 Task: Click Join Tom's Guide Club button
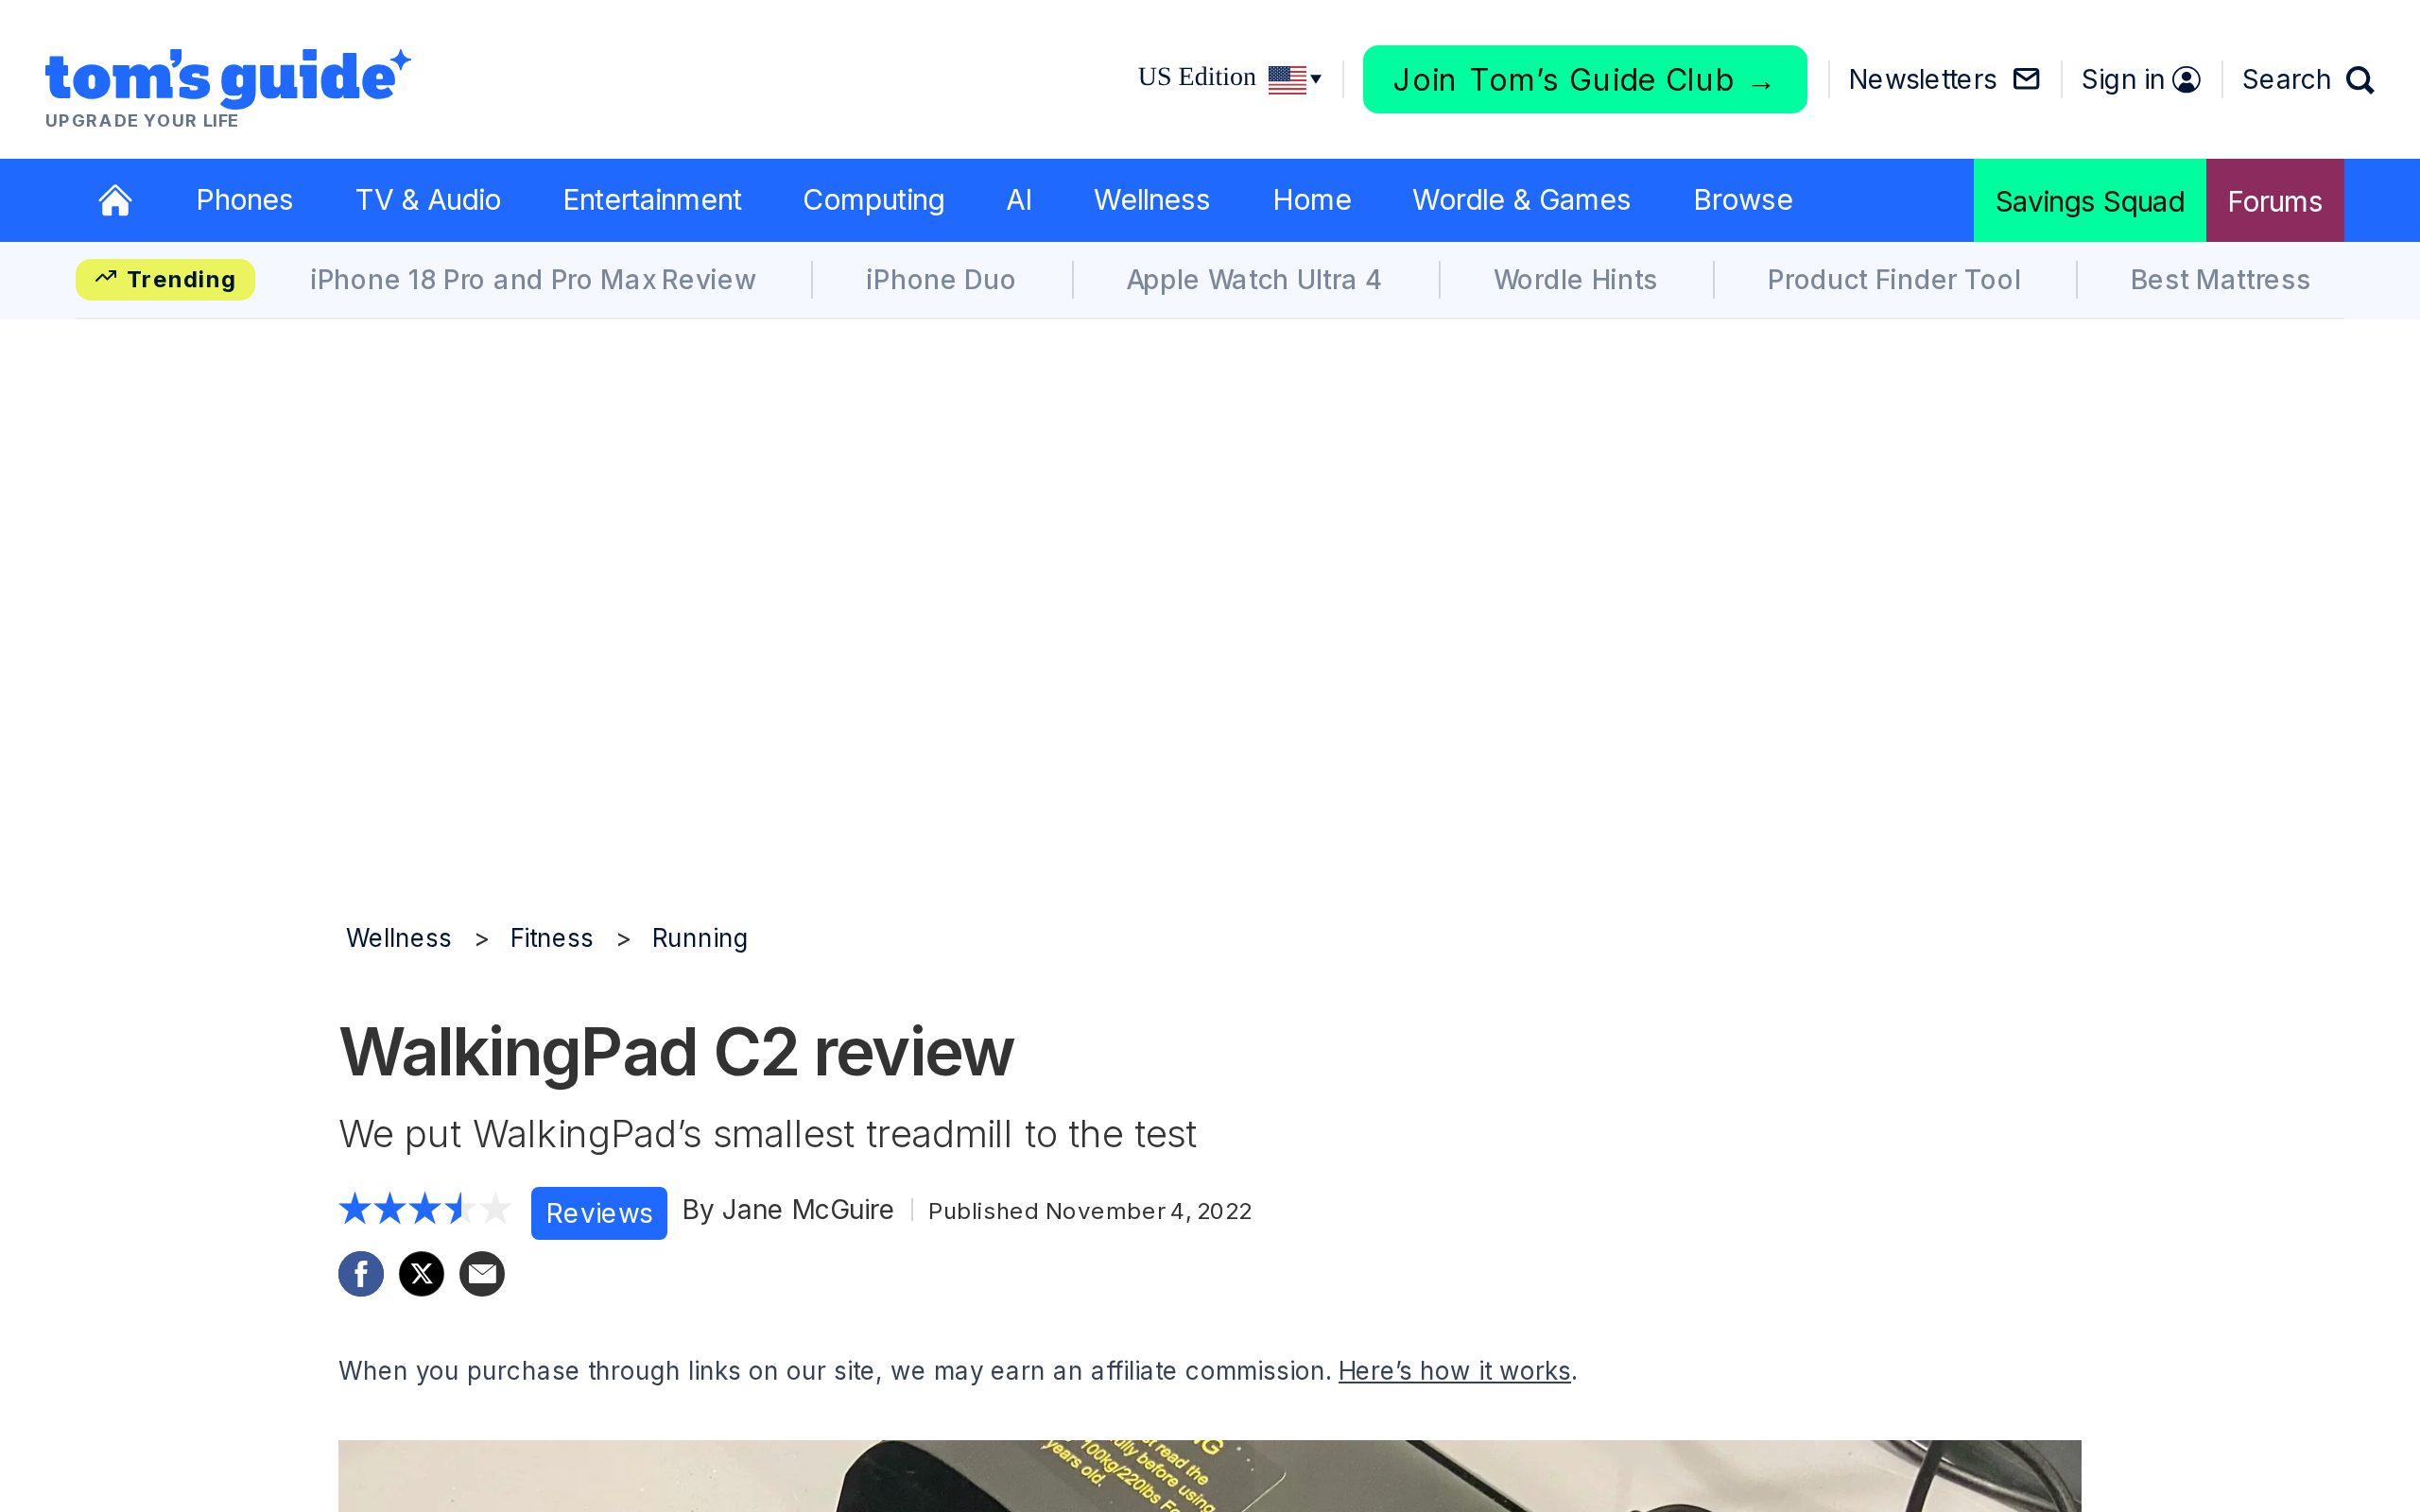[x=1584, y=79]
